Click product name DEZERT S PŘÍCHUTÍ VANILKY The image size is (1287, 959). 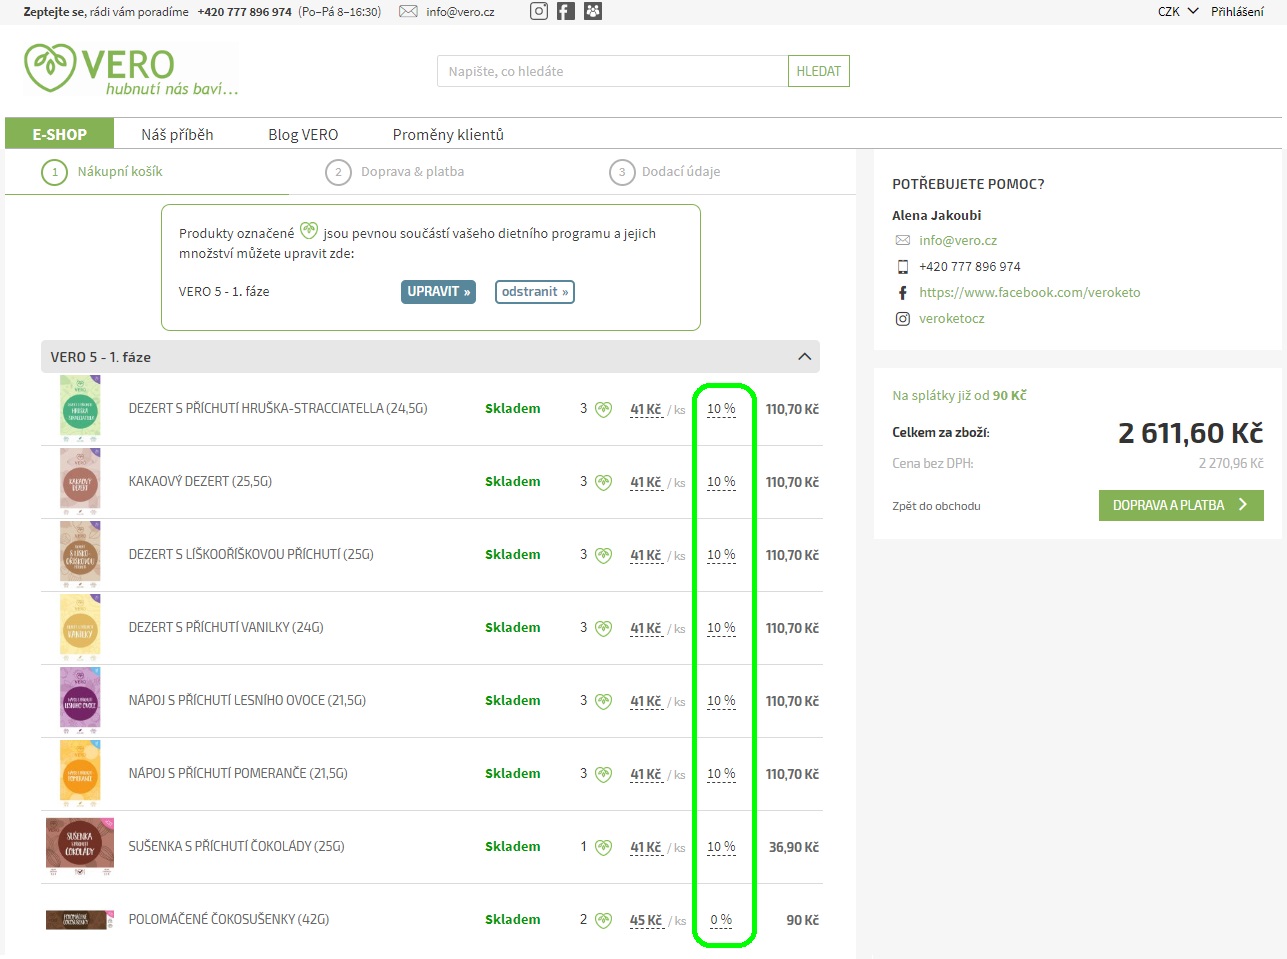226,628
